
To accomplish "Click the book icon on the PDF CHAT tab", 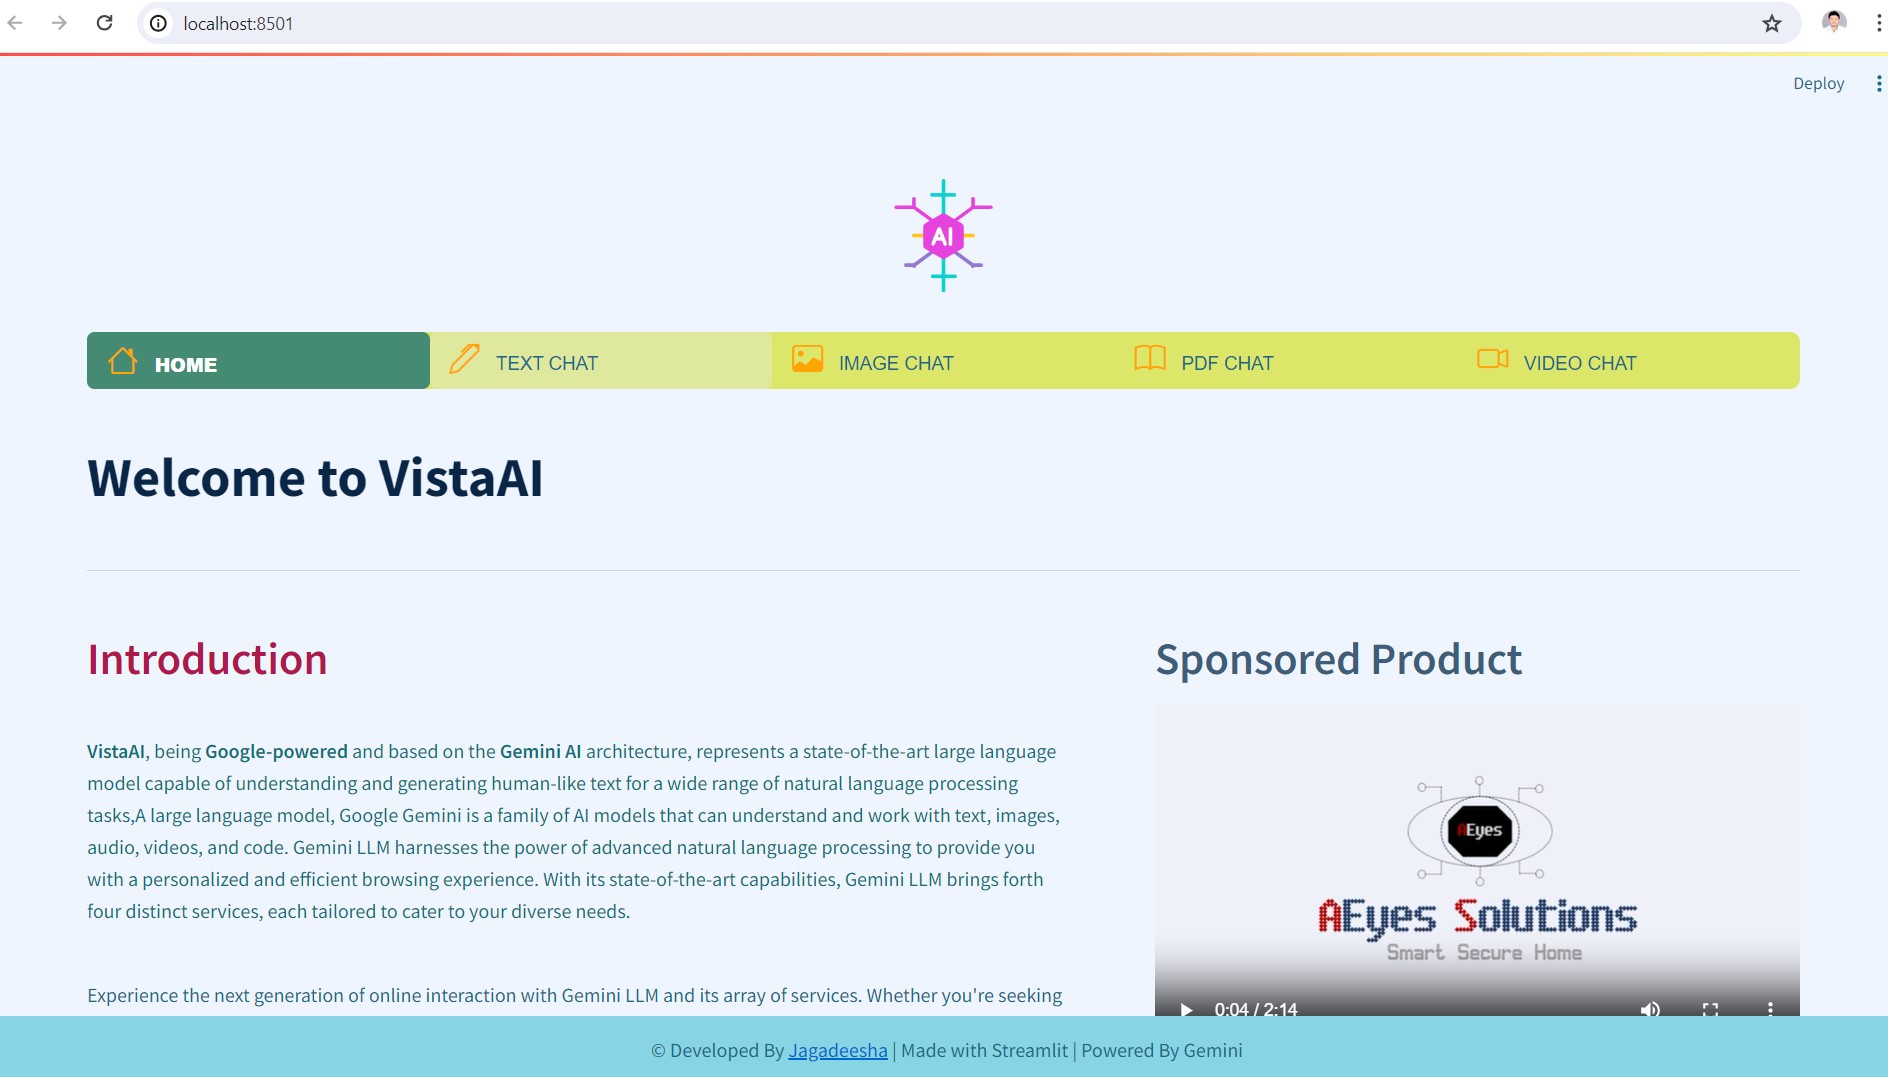I will pyautogui.click(x=1150, y=358).
